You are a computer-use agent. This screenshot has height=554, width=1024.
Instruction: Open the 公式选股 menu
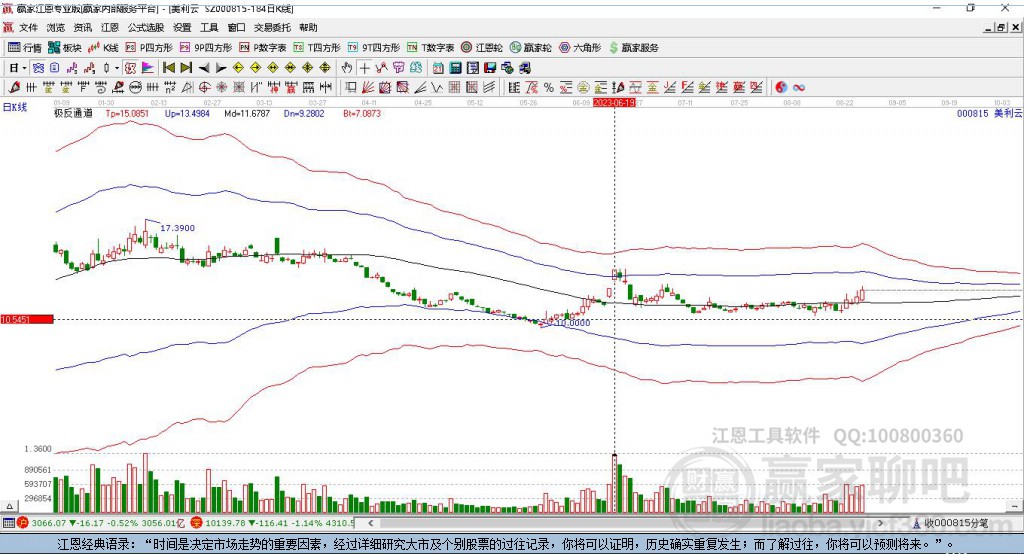(146, 27)
